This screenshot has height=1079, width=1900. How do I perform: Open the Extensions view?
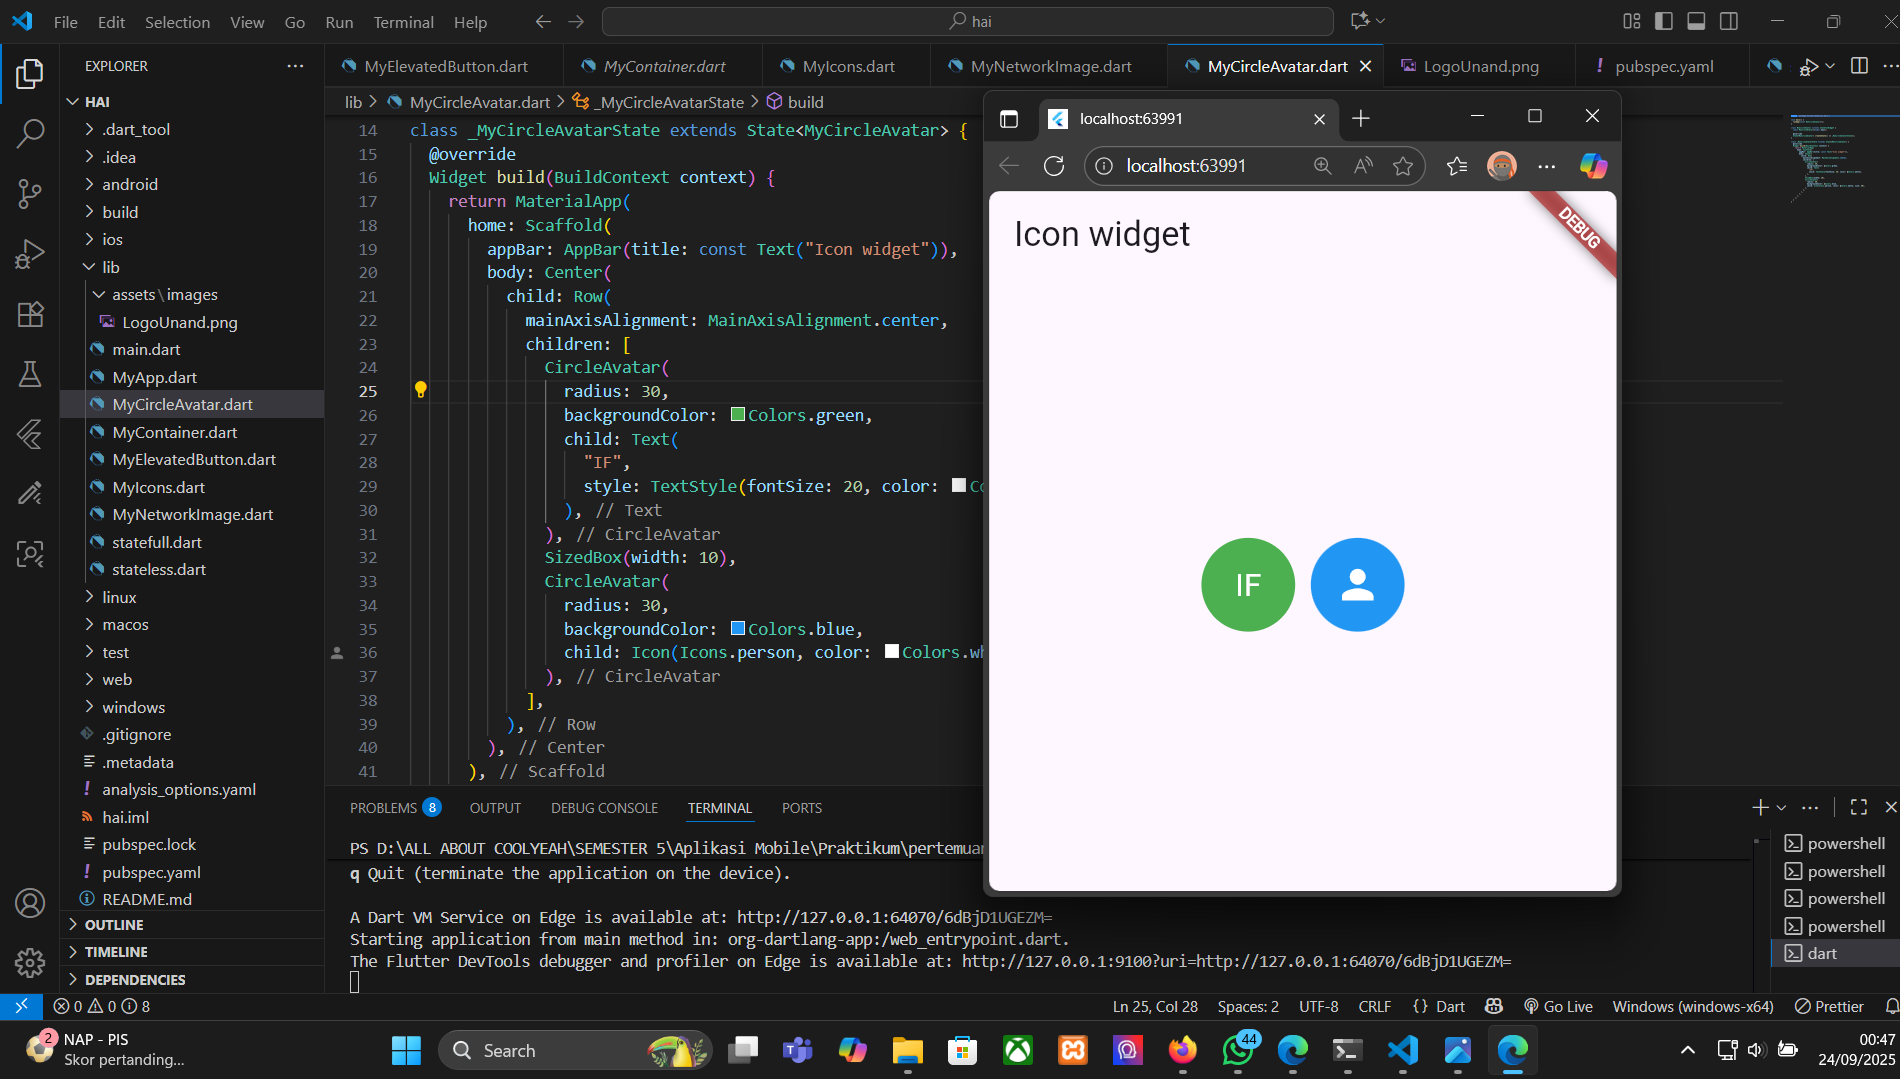pyautogui.click(x=30, y=314)
